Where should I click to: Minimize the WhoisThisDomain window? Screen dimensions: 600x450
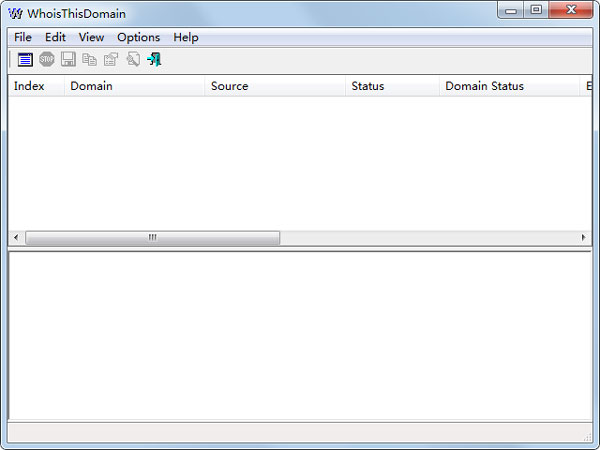point(510,10)
